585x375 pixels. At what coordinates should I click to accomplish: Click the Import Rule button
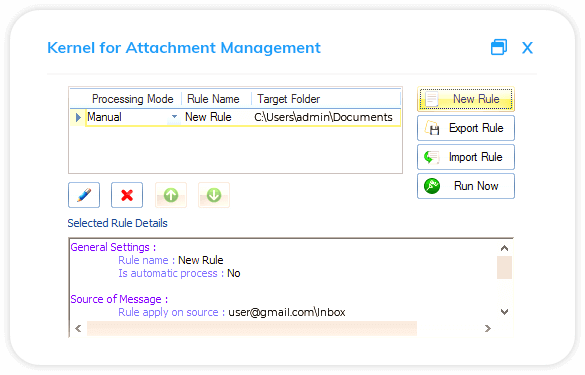tap(466, 157)
